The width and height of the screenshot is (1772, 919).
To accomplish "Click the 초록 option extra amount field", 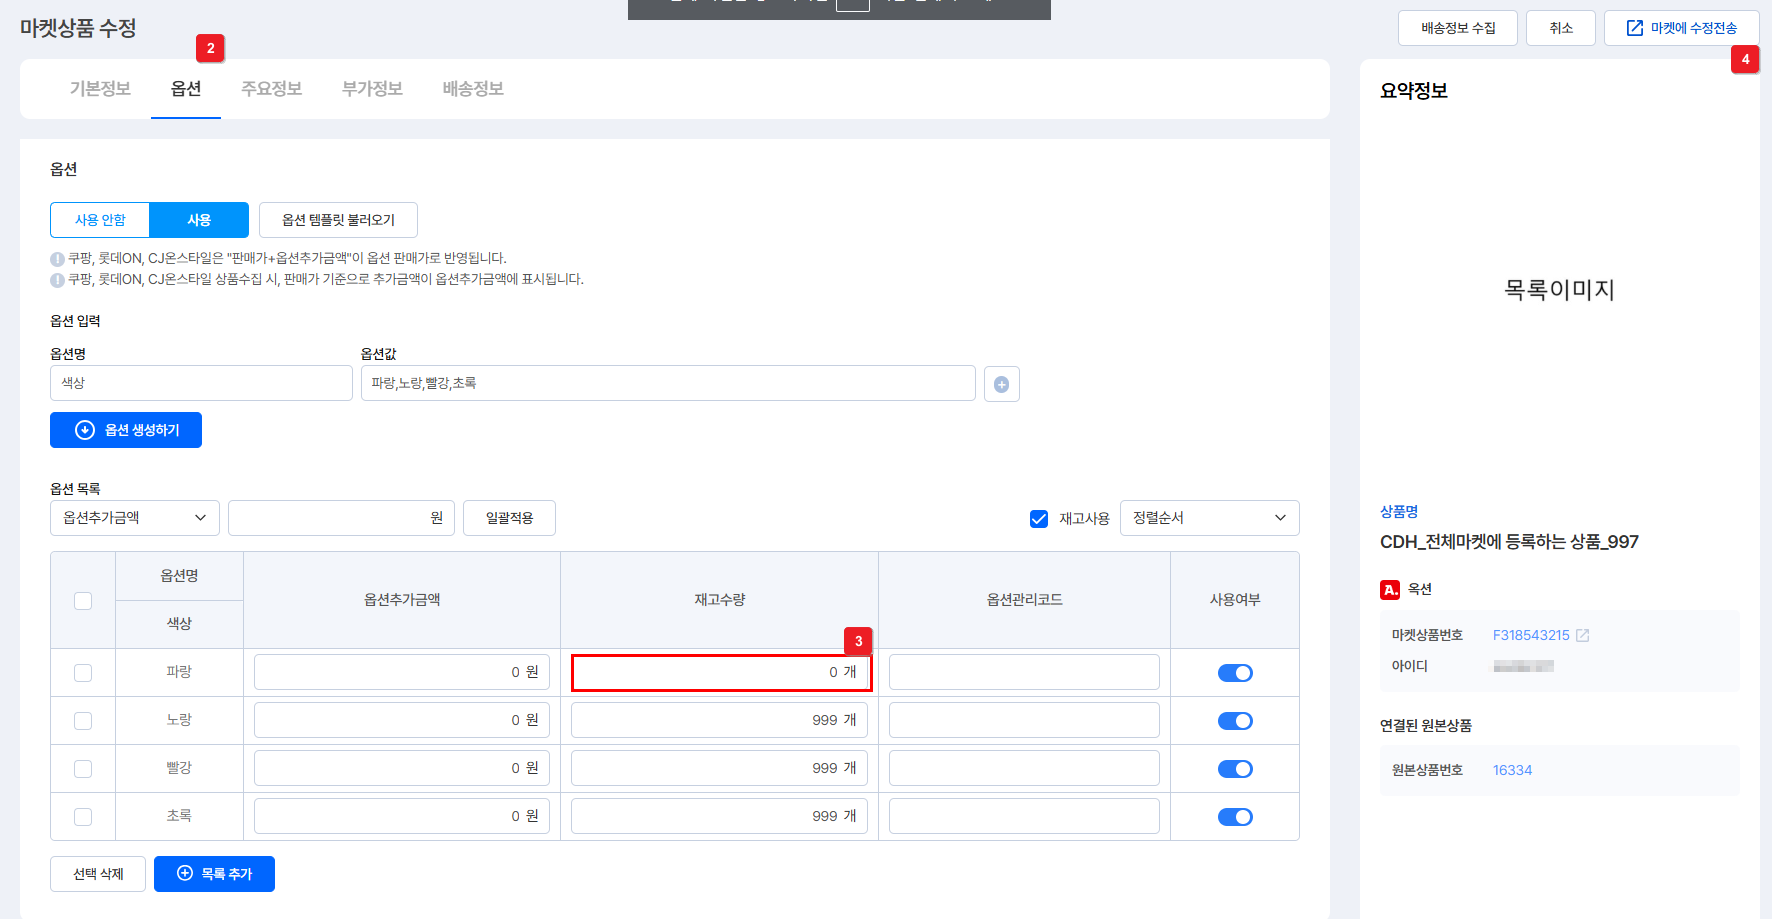I will tap(402, 816).
